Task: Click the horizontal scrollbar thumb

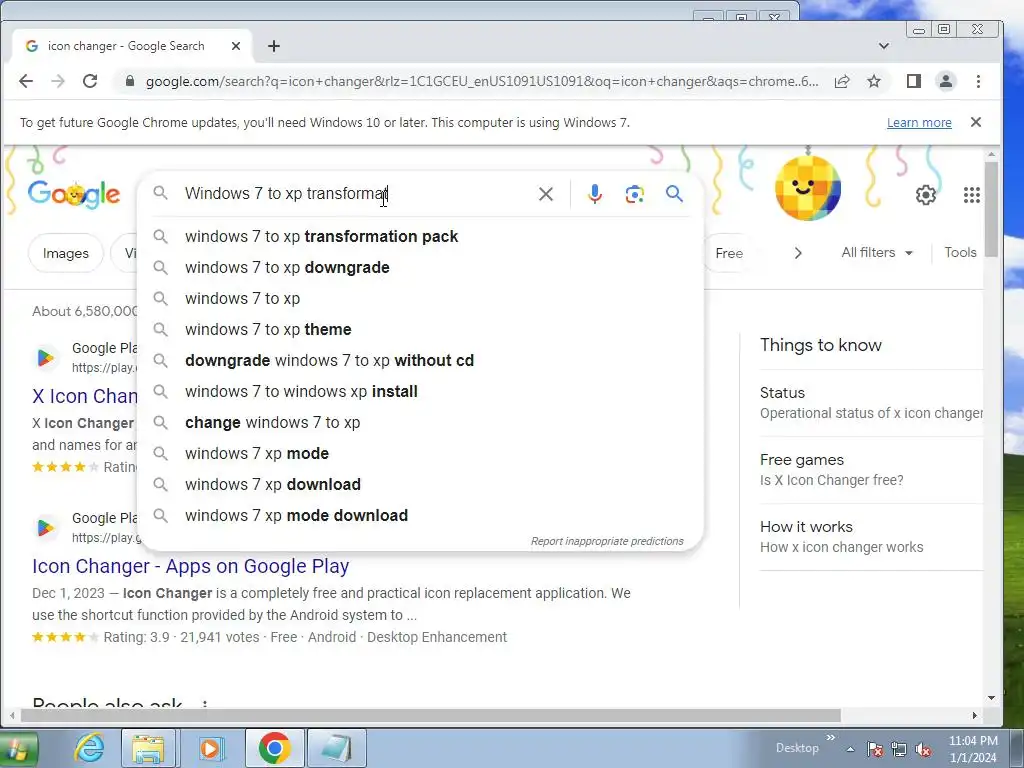Action: coord(431,716)
